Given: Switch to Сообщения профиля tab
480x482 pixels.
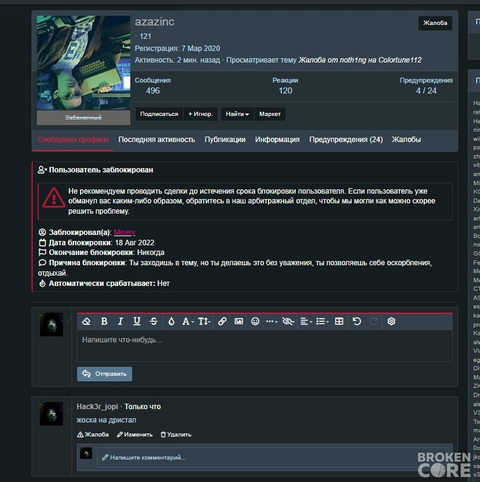Looking at the screenshot, I should click(73, 140).
